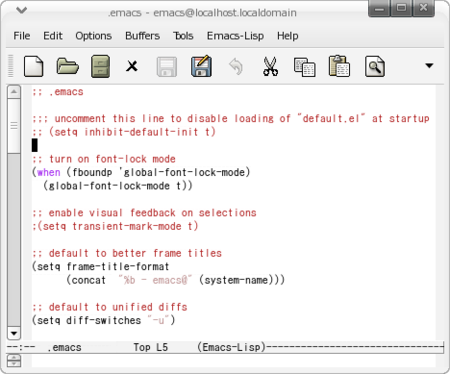Click the ';; turn on font-lock mode' comment
450x374 pixels.
(104, 159)
